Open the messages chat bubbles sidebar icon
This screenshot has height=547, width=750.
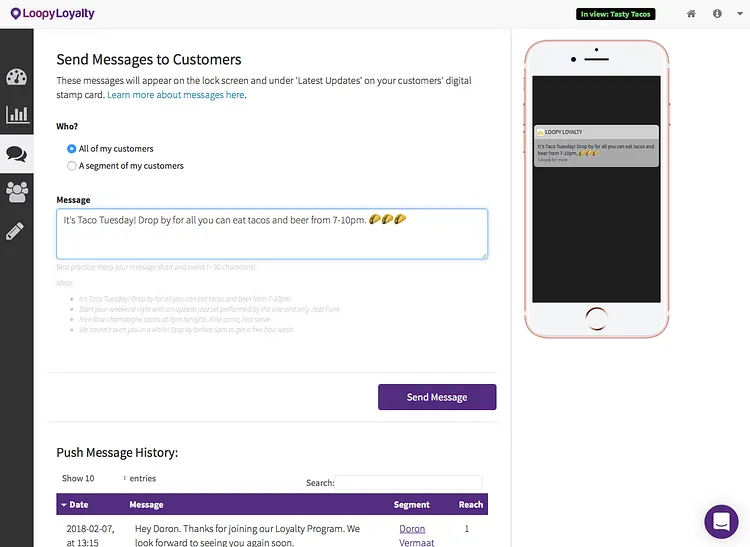click(x=17, y=154)
